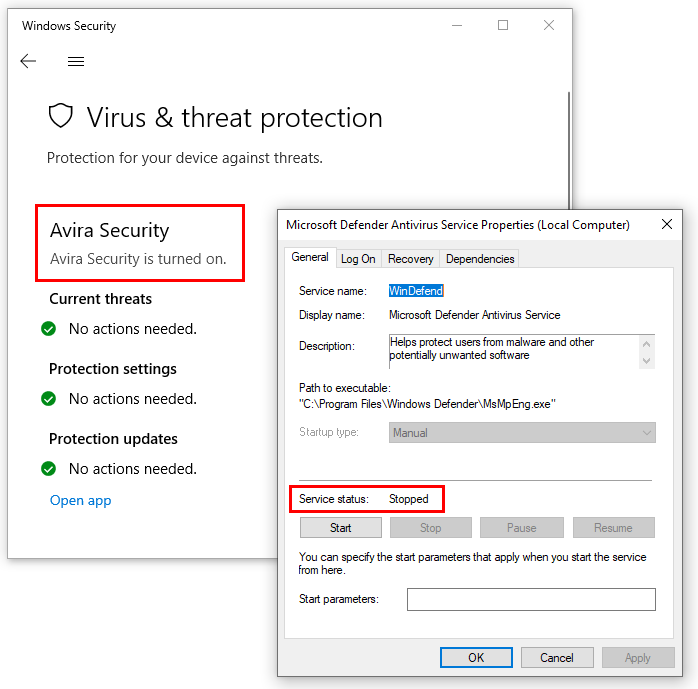Confirm the dialog with OK
The width and height of the screenshot is (698, 689).
point(476,657)
